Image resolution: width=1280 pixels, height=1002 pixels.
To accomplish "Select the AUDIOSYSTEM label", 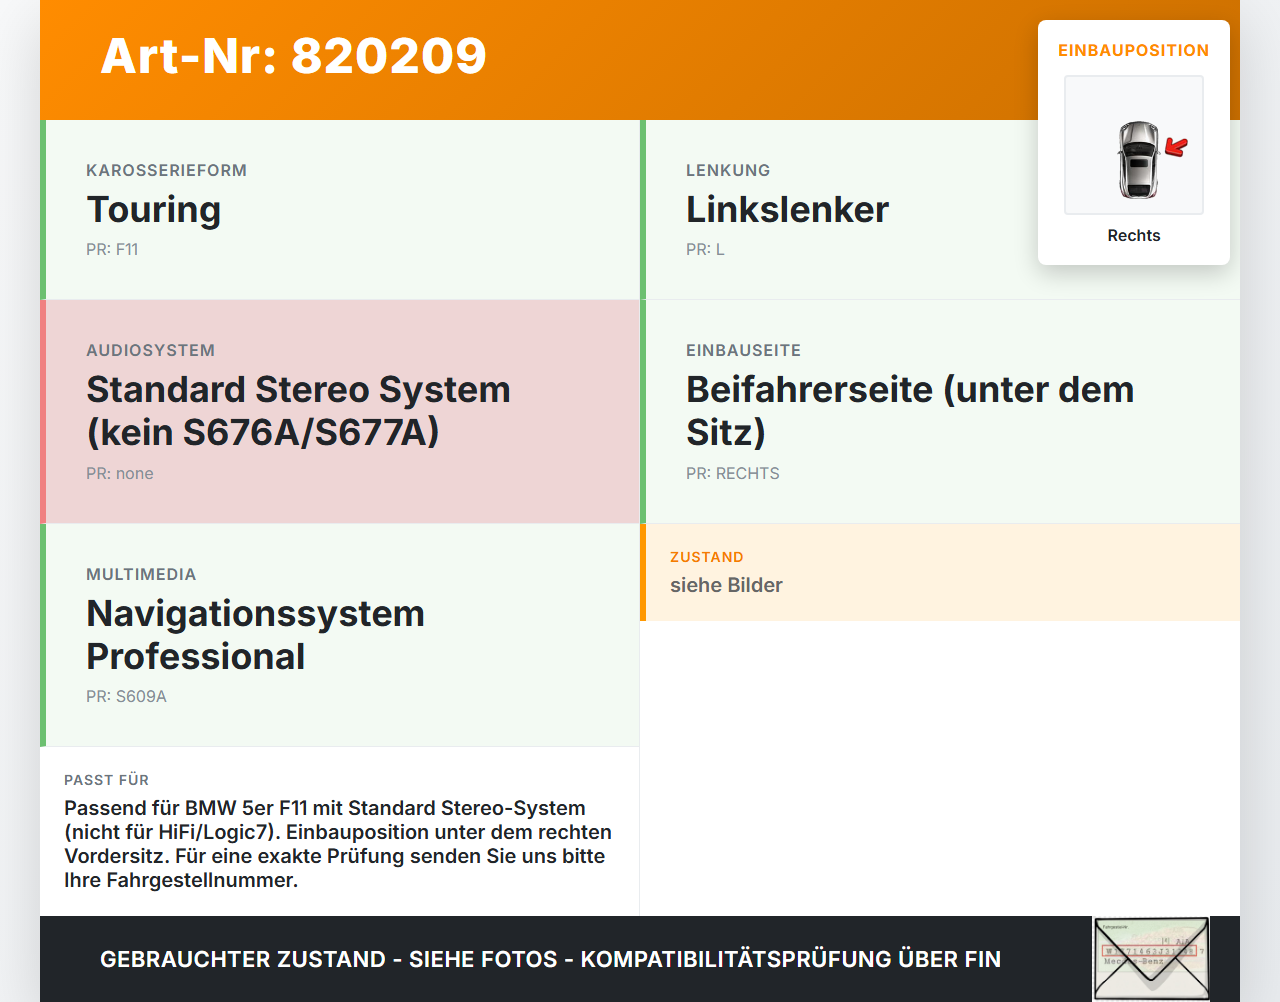I will [150, 350].
